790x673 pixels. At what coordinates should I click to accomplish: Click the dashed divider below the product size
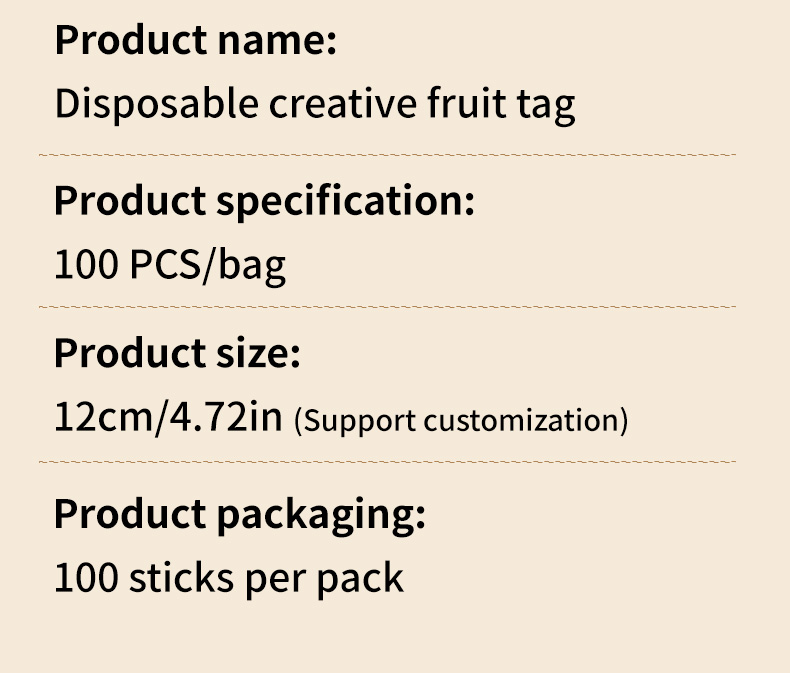[386, 462]
